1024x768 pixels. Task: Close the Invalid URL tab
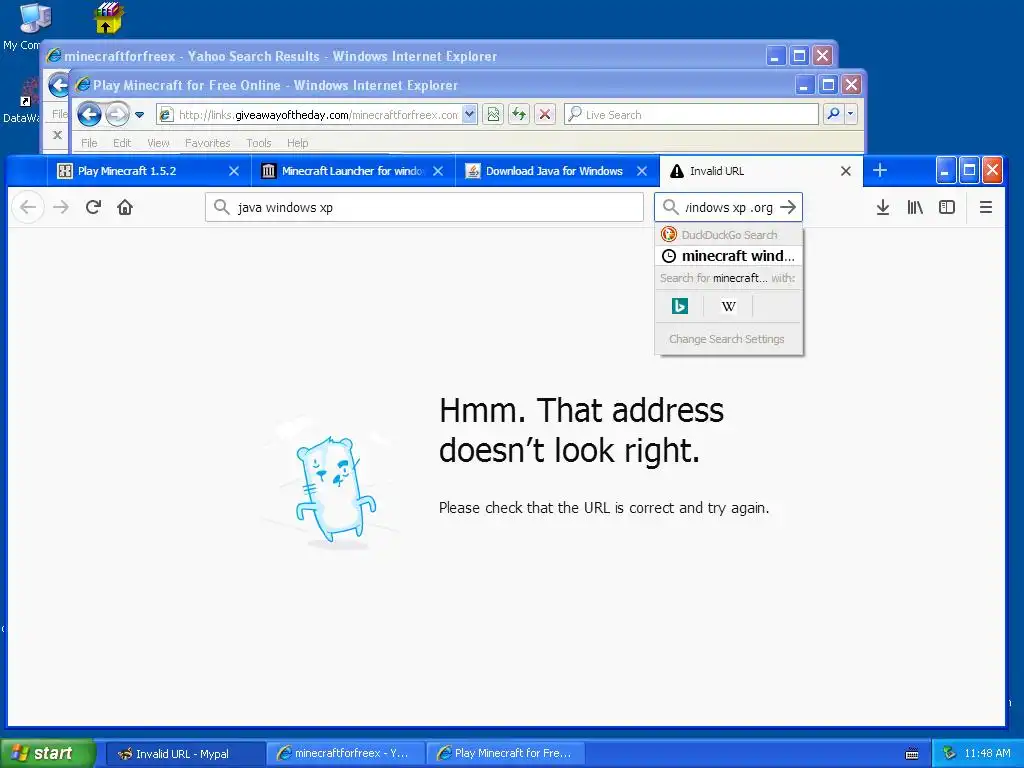[x=846, y=171]
